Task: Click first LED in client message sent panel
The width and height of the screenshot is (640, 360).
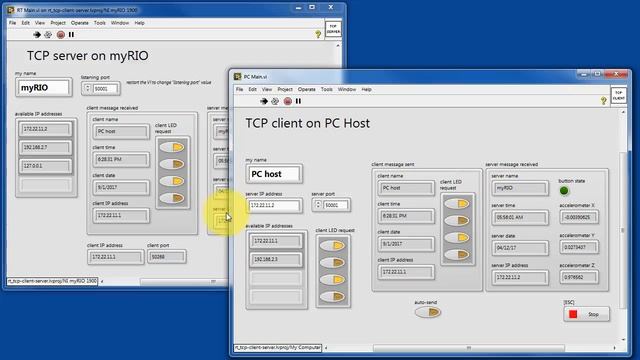Action: pyautogui.click(x=457, y=204)
